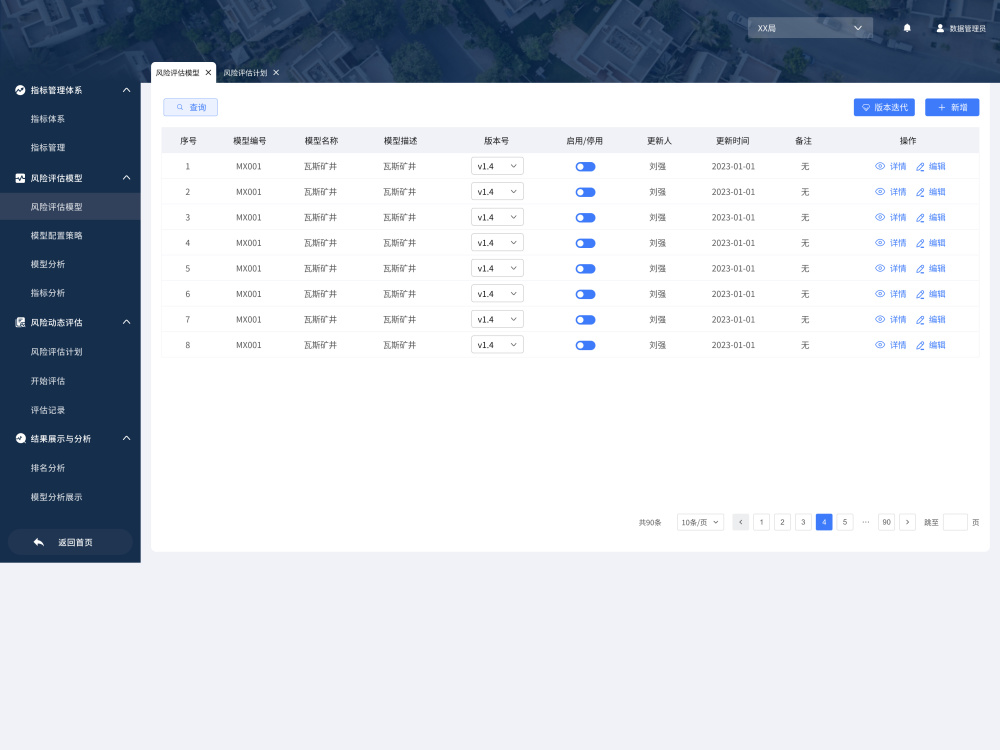The height and width of the screenshot is (750, 1000).
Task: Open the v1.4 version dropdown in row 2
Action: pos(497,191)
